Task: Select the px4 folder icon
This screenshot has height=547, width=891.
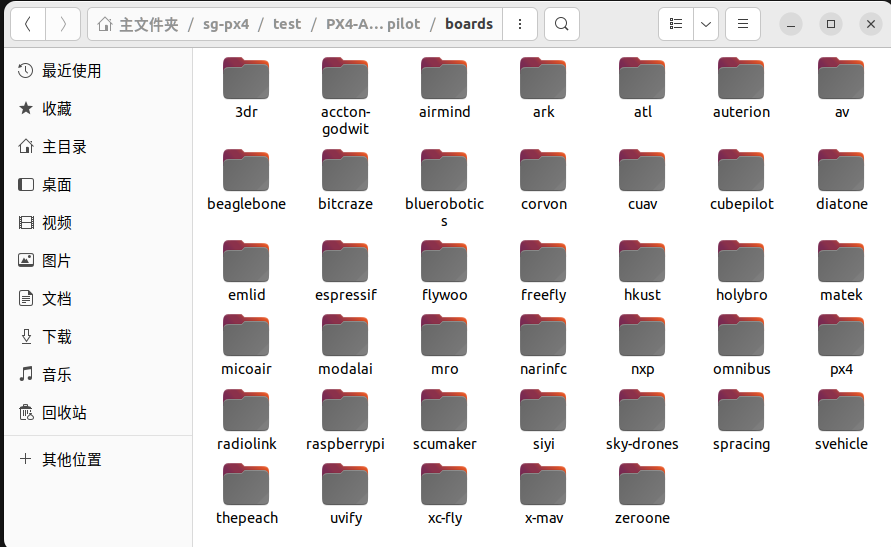Action: (841, 336)
